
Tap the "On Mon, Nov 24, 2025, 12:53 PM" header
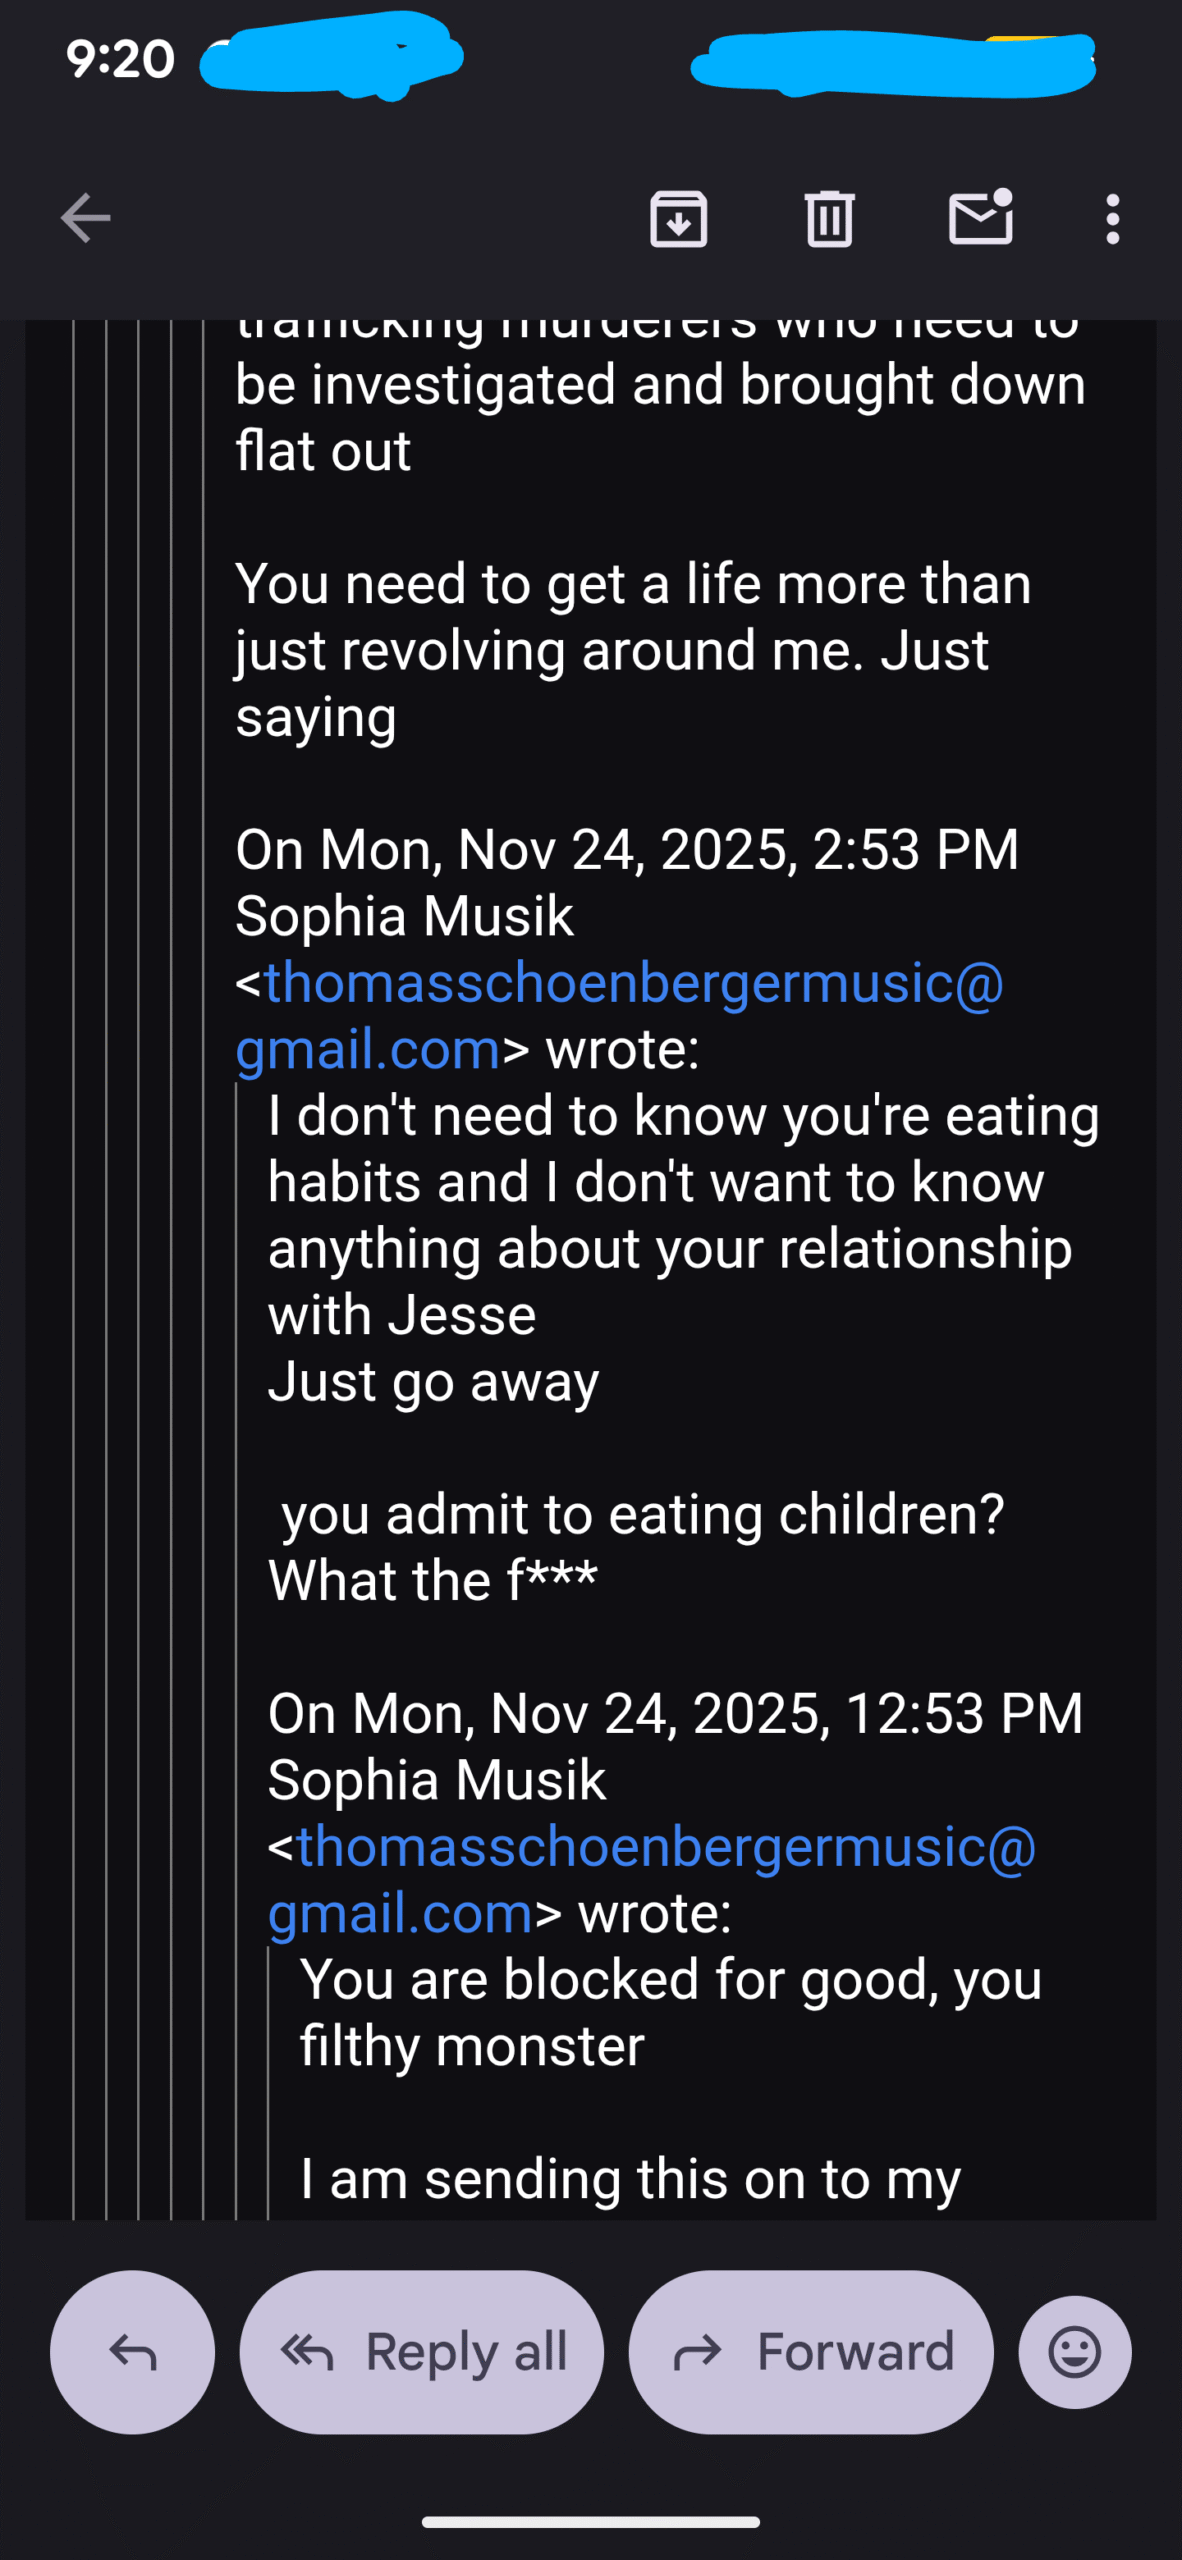[x=675, y=1714]
